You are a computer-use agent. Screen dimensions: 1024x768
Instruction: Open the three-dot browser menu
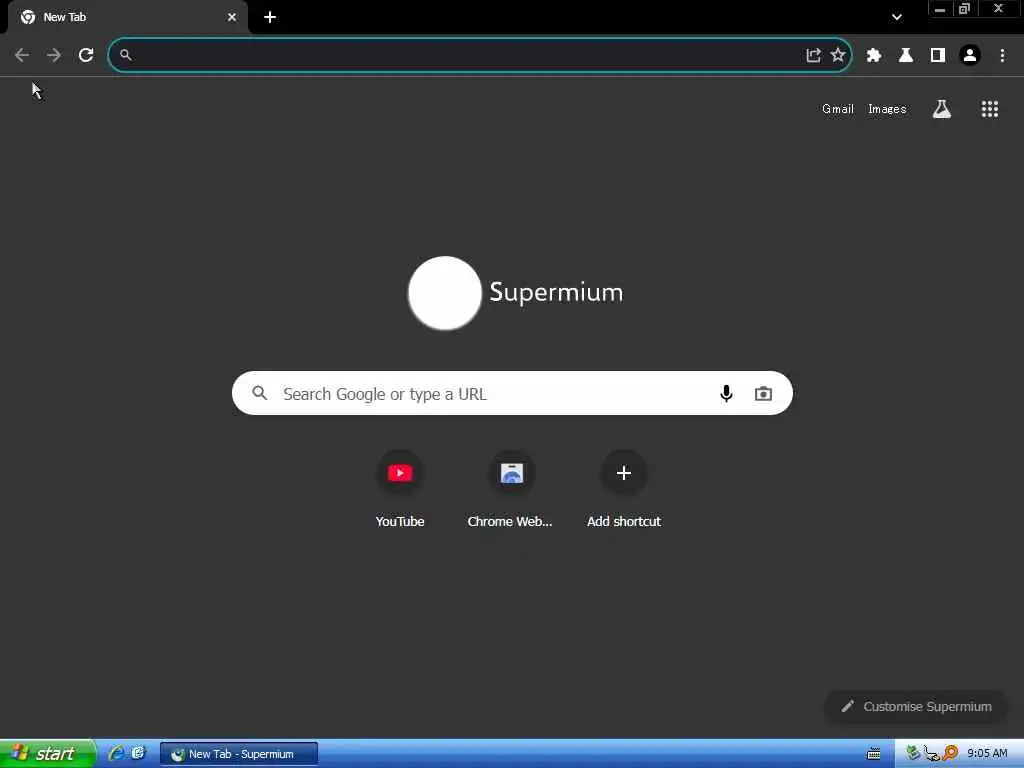point(1002,56)
